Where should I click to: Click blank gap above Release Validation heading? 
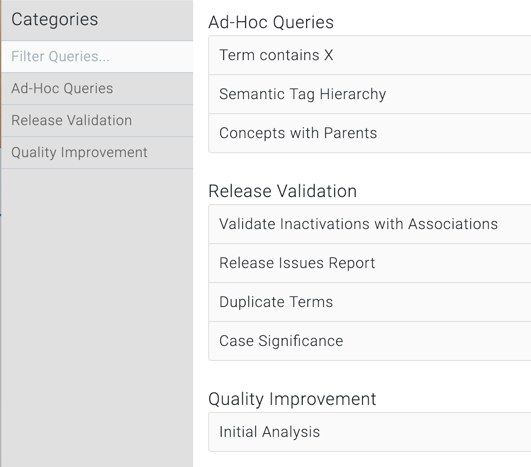point(370,168)
